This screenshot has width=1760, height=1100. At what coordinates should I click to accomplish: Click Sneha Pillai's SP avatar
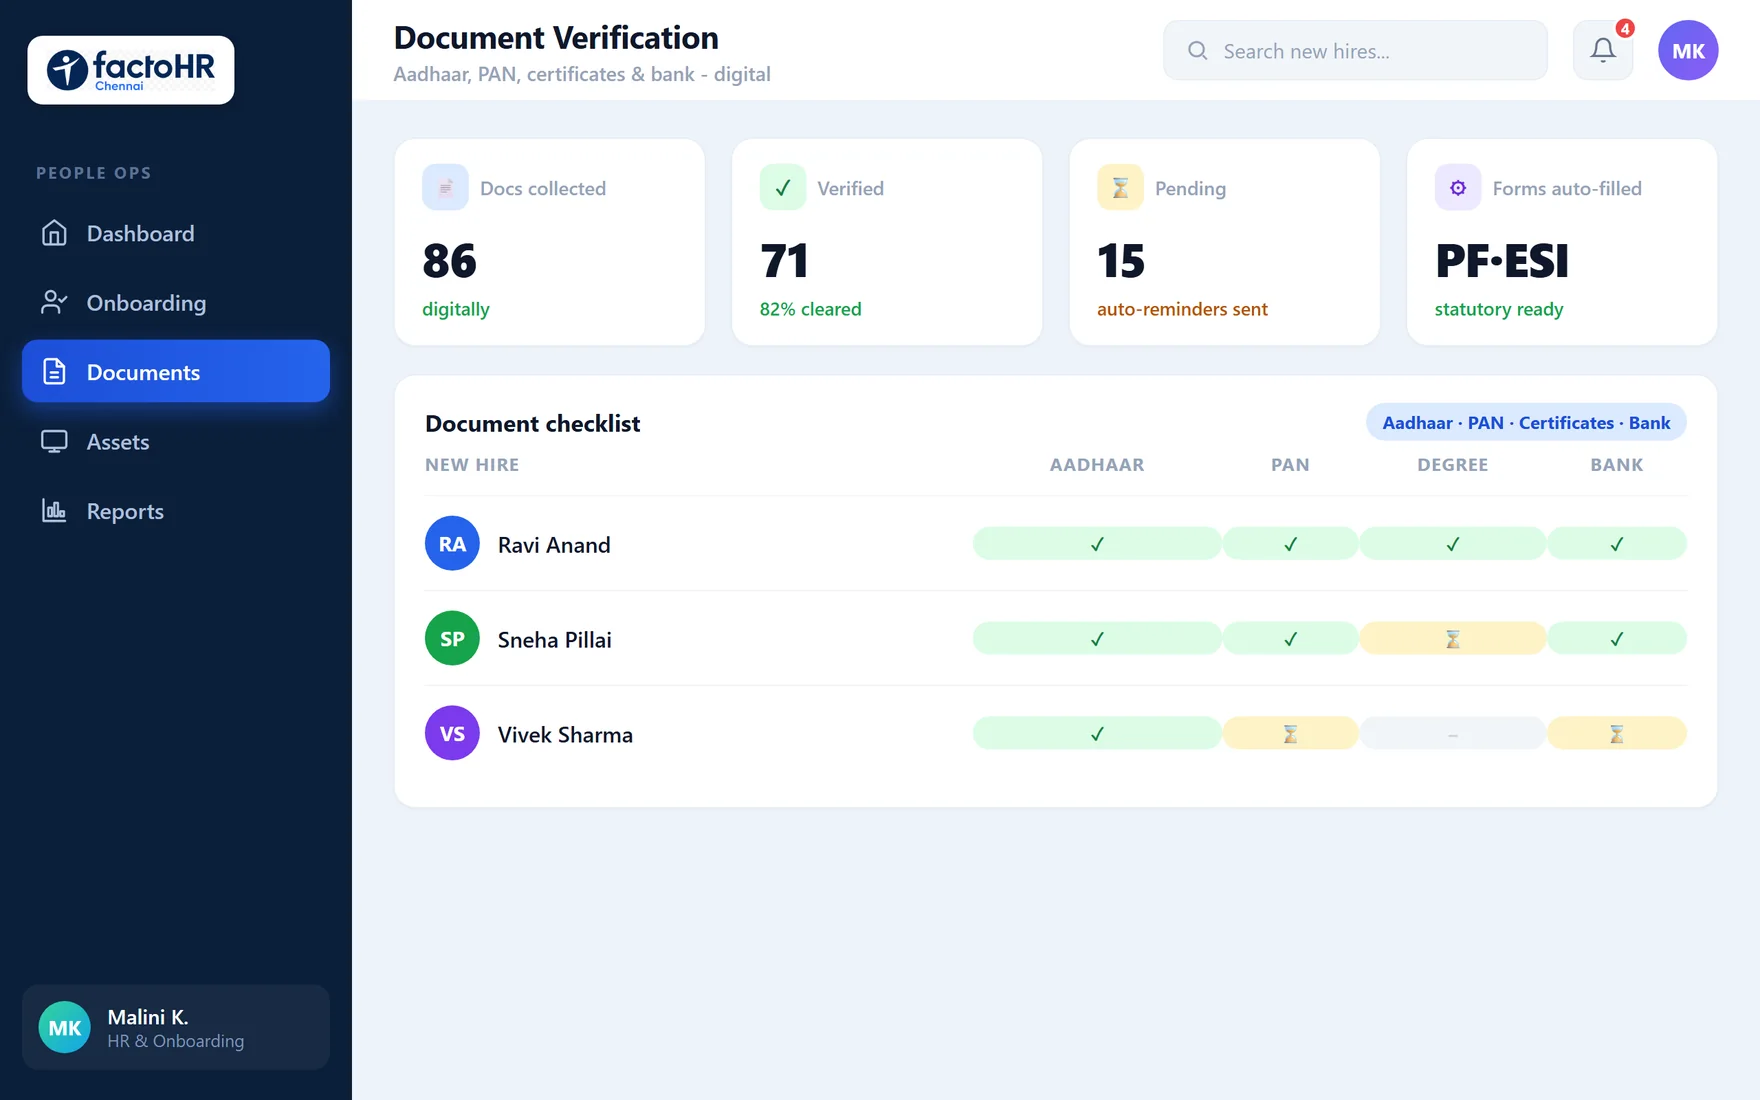[452, 638]
